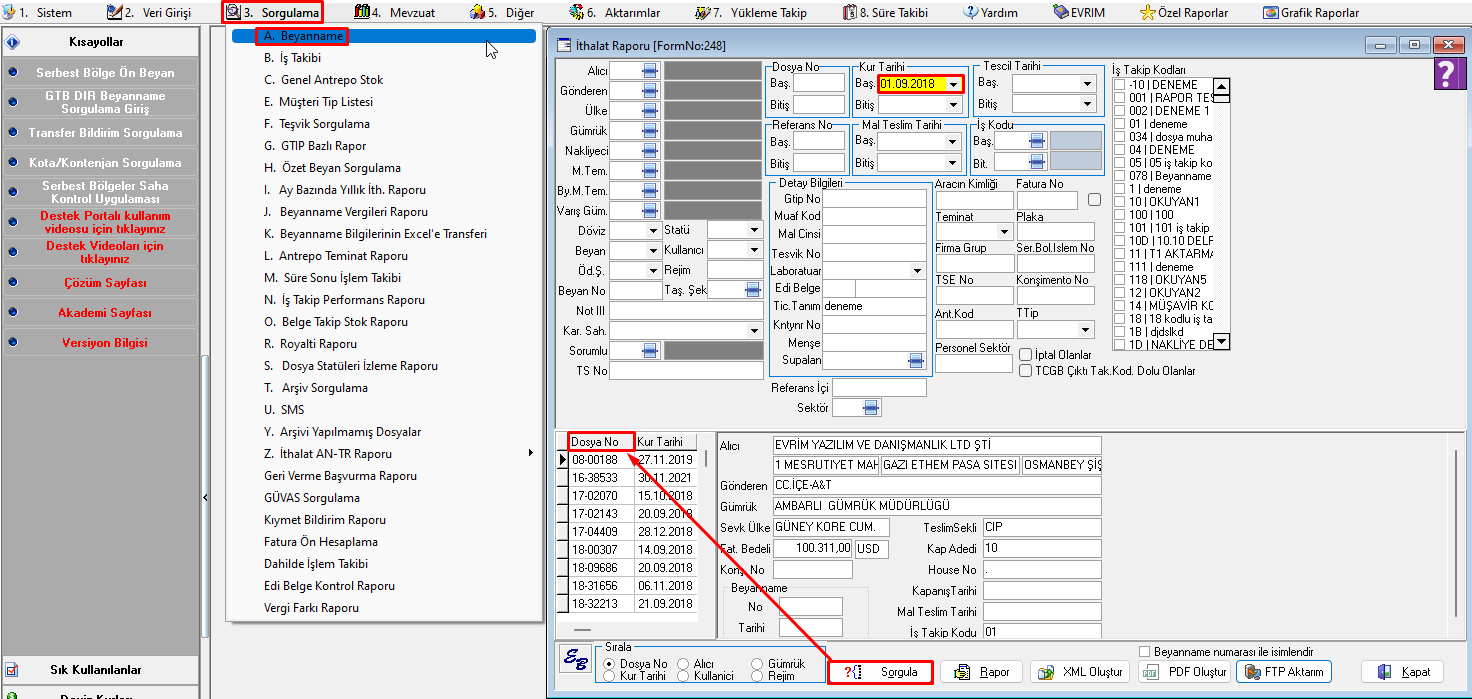Open the Alıcı lookup picker icon
The image size is (1472, 699).
pos(650,70)
